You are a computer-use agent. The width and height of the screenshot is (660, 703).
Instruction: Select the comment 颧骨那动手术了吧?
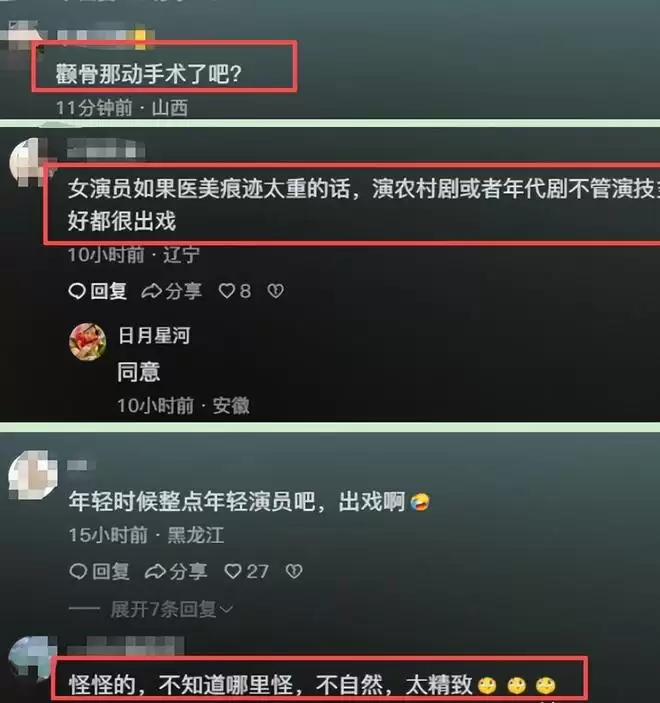149,74
